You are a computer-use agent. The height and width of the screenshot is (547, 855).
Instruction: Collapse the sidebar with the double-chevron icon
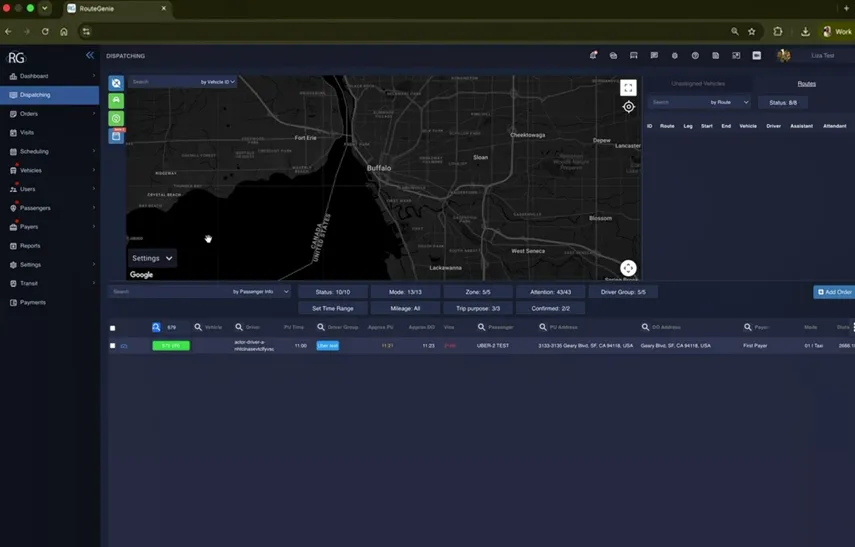click(89, 55)
